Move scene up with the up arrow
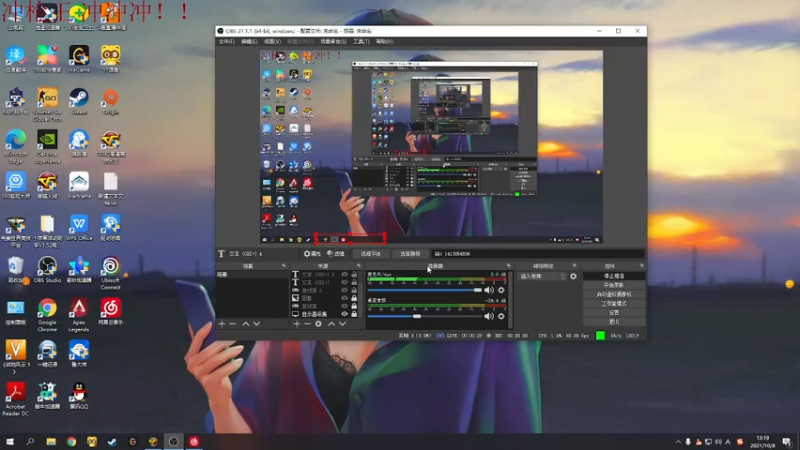This screenshot has height=450, width=800. click(245, 324)
